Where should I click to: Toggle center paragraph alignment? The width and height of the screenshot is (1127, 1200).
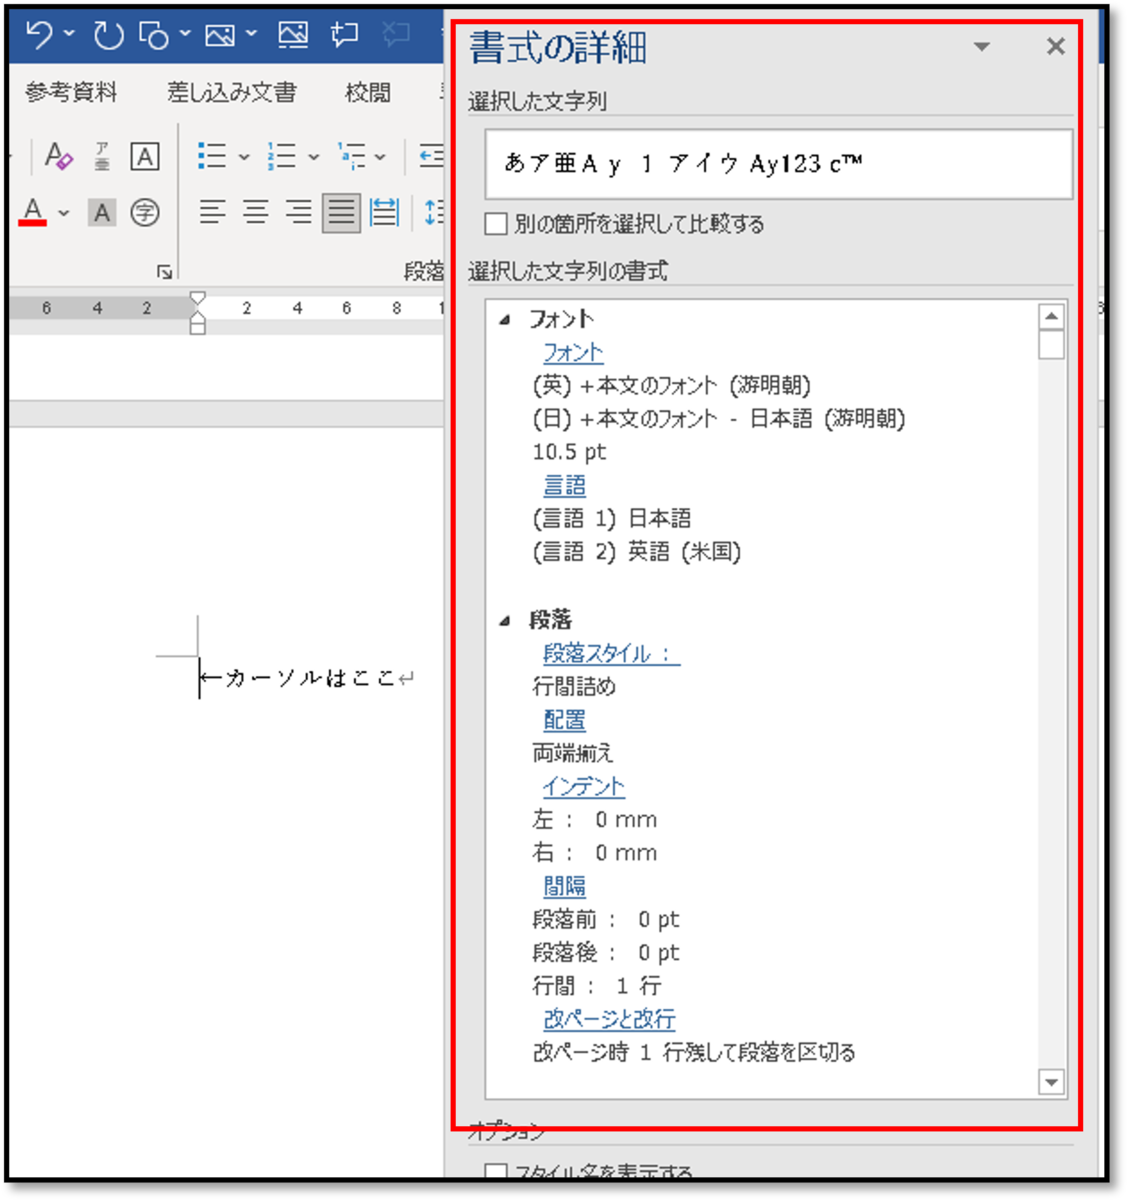click(x=257, y=212)
